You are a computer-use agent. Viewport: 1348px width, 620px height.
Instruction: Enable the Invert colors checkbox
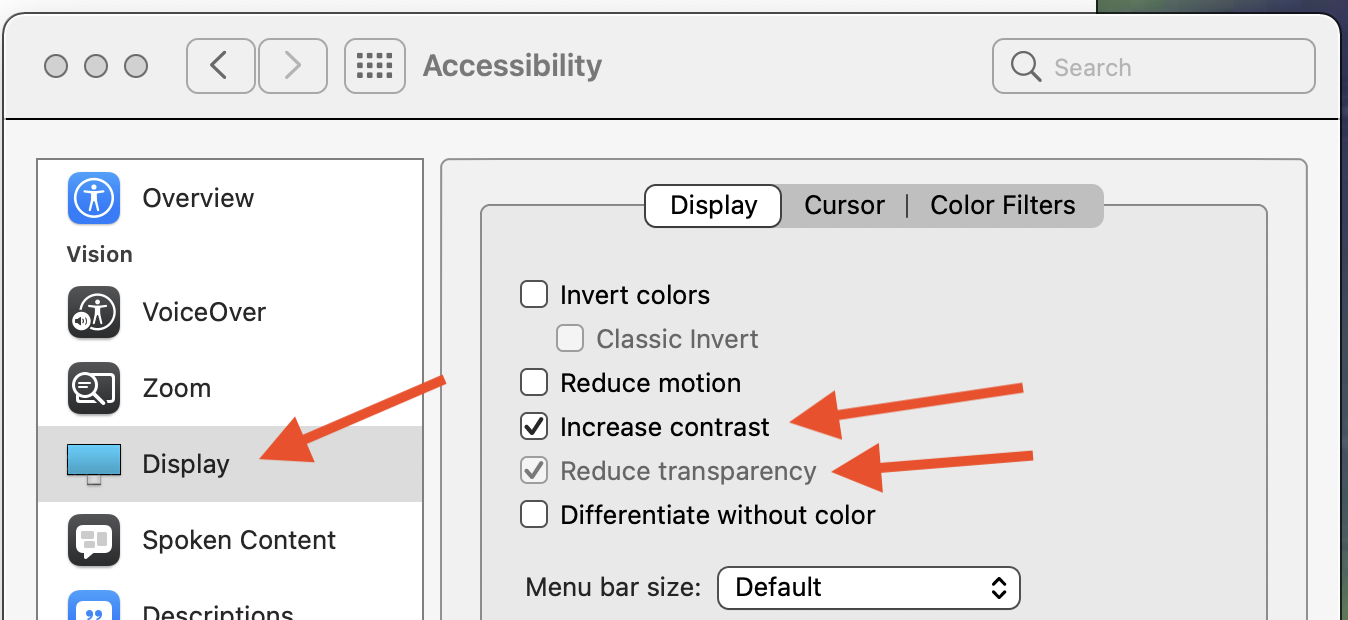[x=535, y=295]
